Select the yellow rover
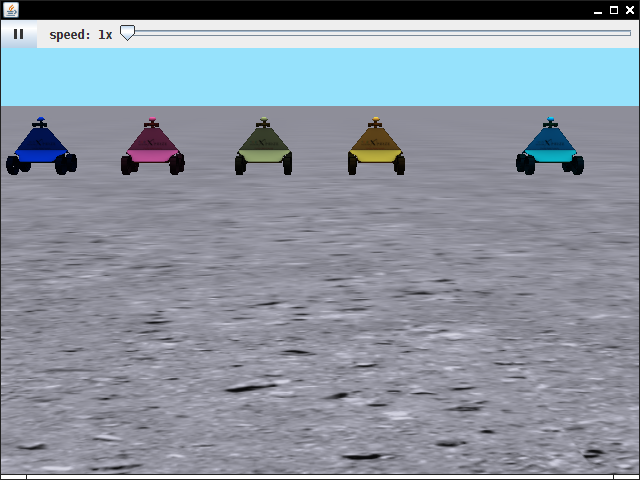The height and width of the screenshot is (480, 640). 376,148
